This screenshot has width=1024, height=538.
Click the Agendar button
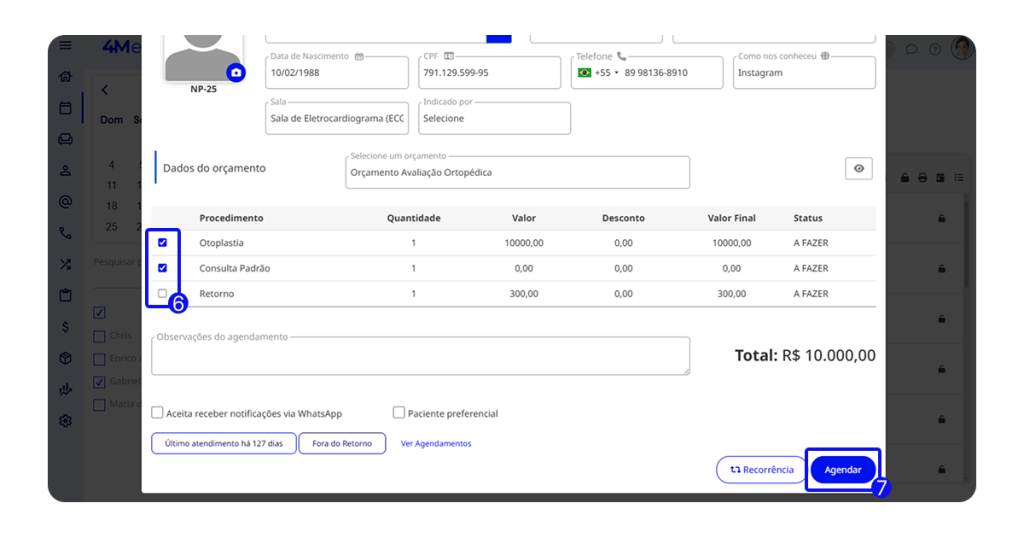click(842, 470)
